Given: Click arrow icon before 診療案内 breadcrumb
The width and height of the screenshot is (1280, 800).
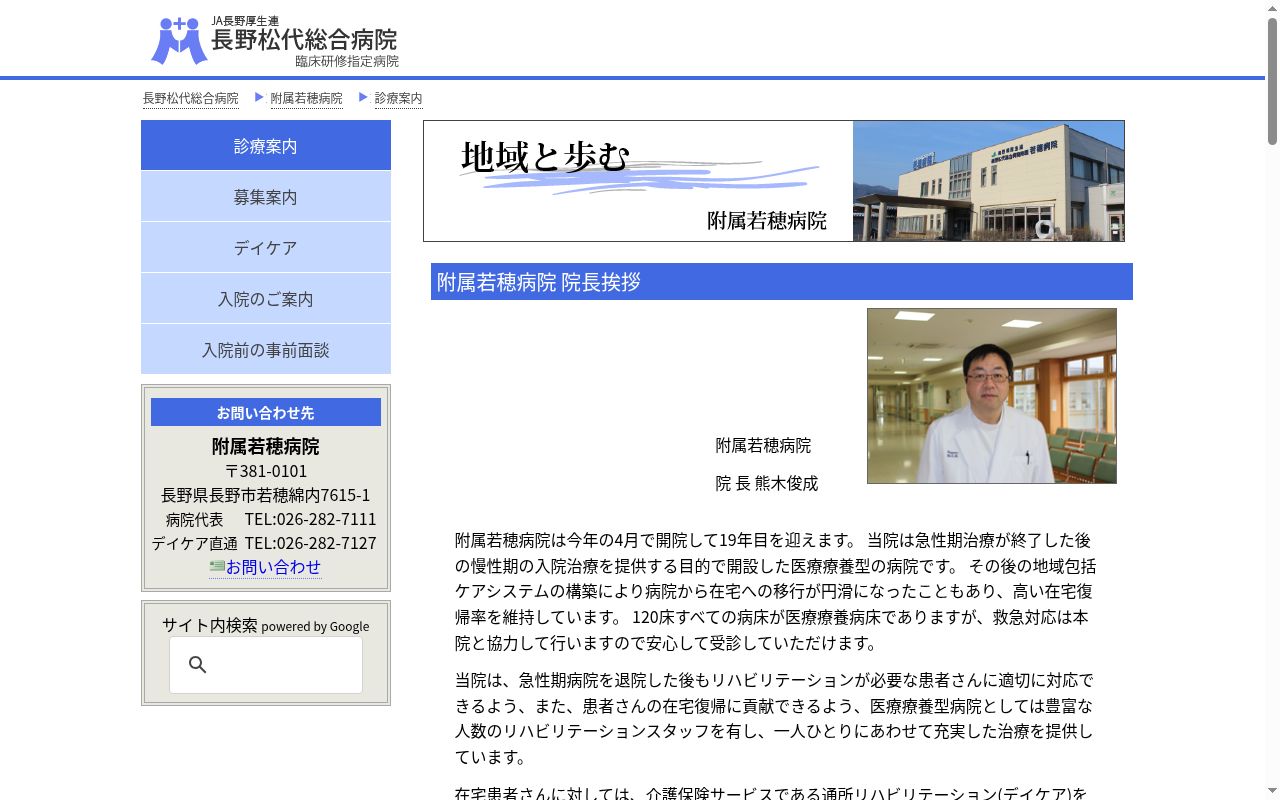Looking at the screenshot, I should click(363, 97).
